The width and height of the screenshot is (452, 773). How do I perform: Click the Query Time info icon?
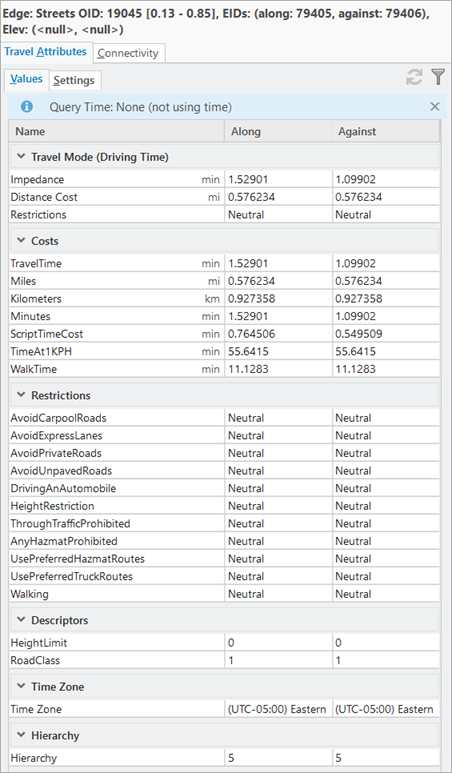27,106
